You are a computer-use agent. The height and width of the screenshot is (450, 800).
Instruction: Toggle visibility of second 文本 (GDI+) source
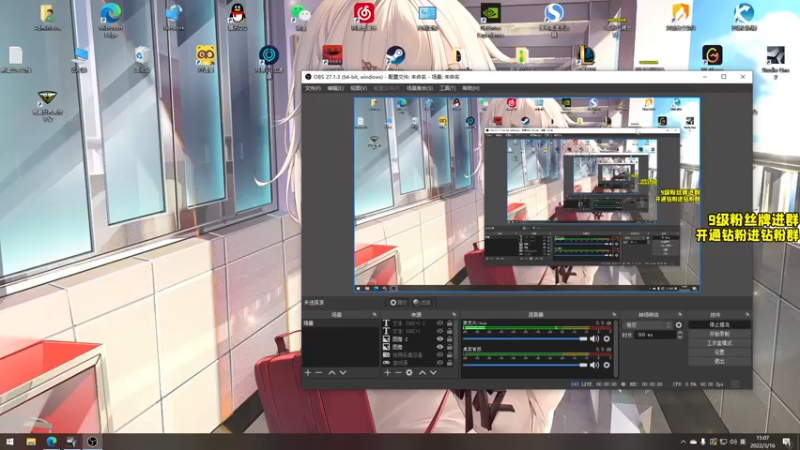[x=440, y=331]
